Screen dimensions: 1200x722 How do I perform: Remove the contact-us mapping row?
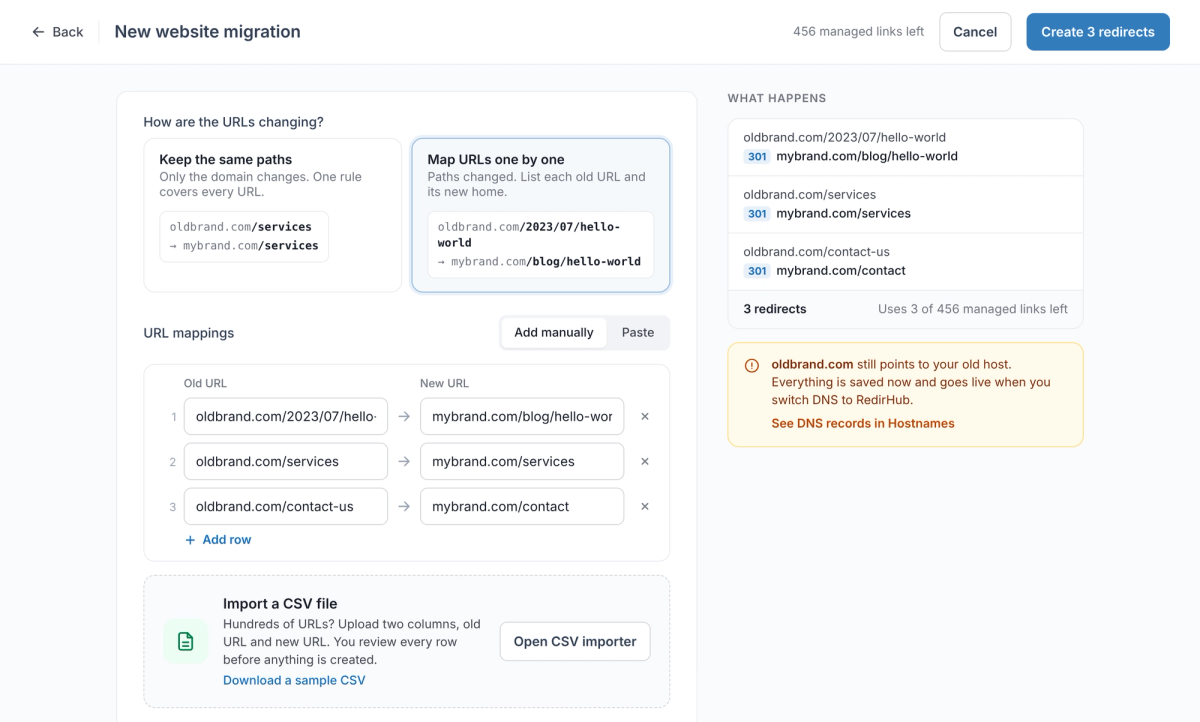645,506
